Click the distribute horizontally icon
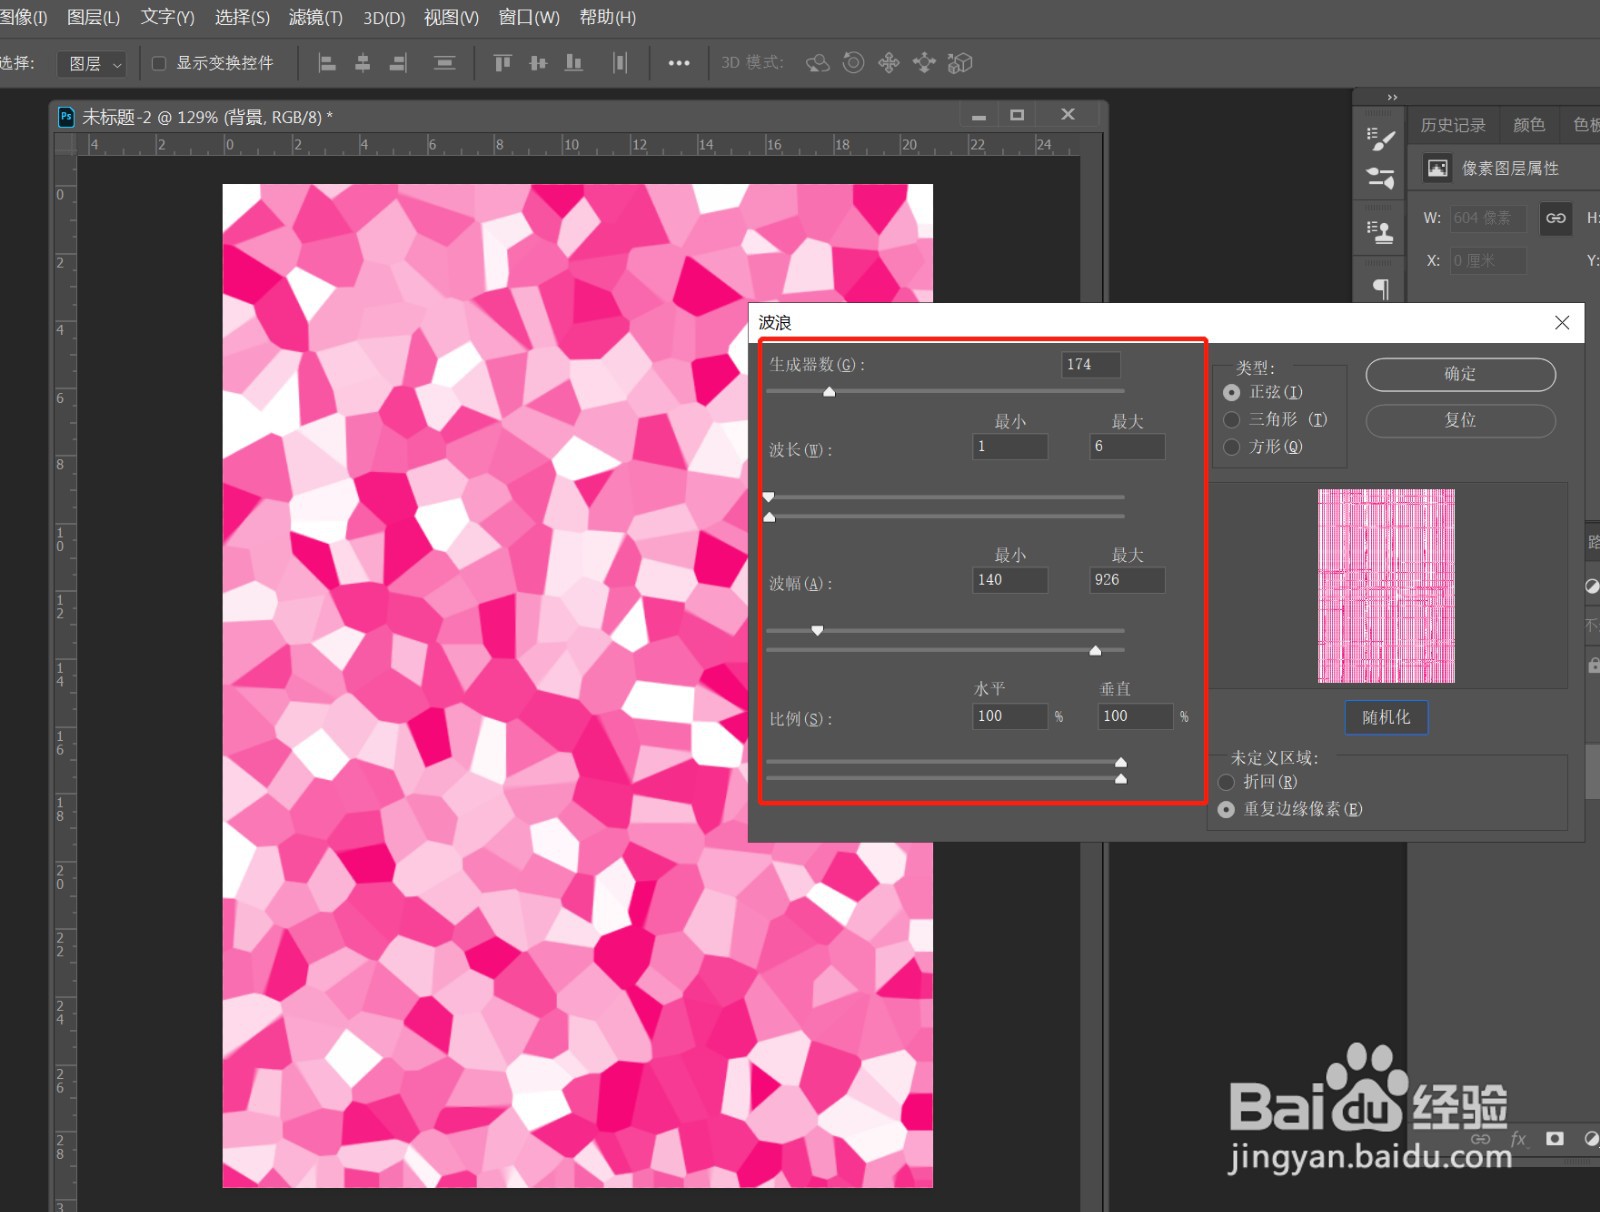The image size is (1600, 1212). (620, 63)
